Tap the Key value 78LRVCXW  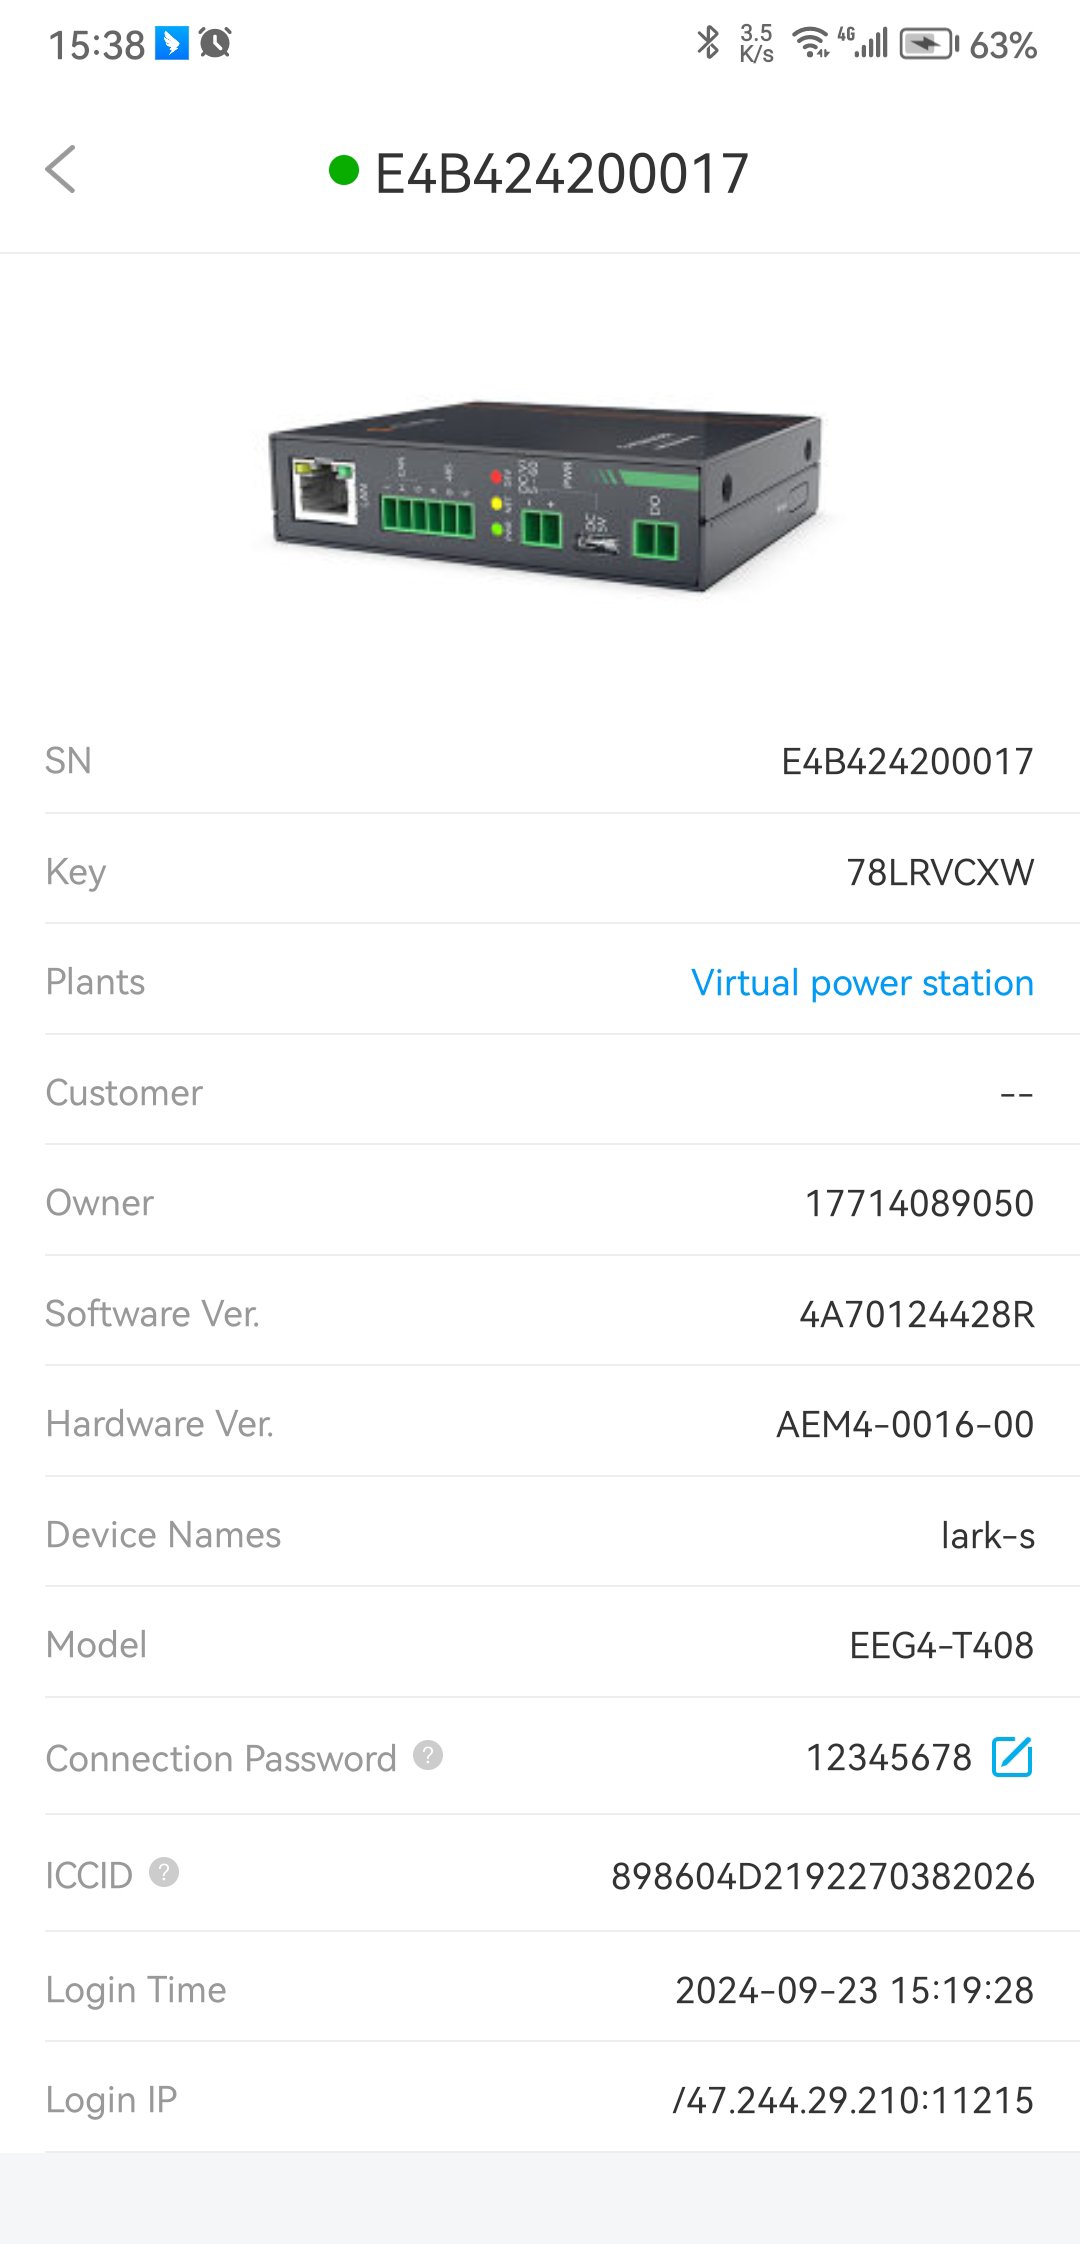pyautogui.click(x=939, y=873)
